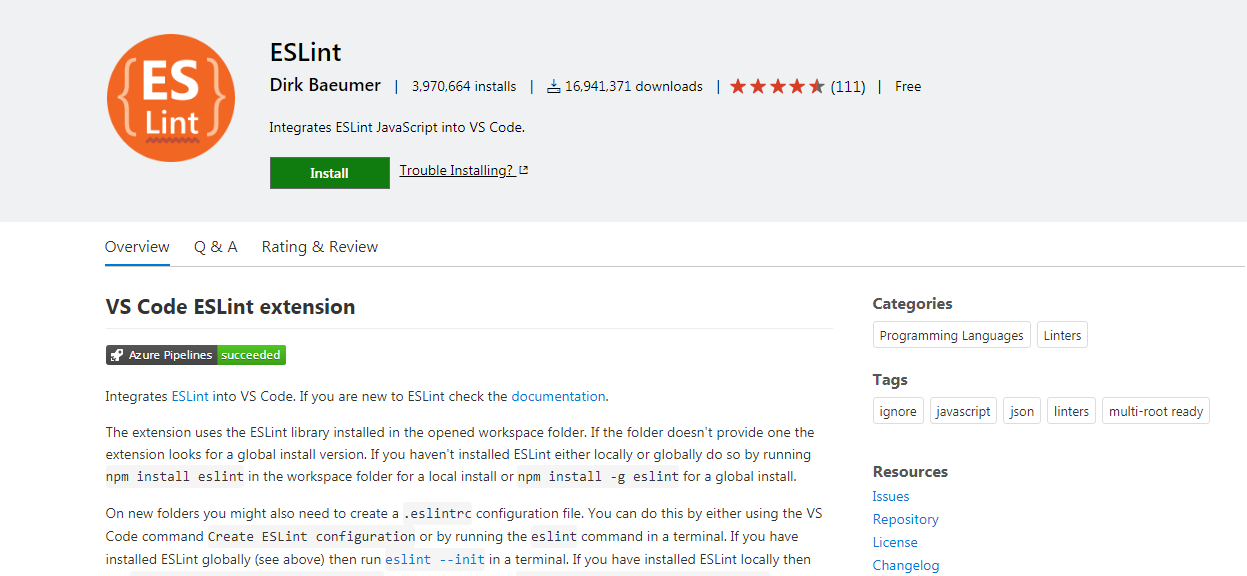Install the ESLint extension
The height and width of the screenshot is (576, 1247).
click(x=330, y=173)
